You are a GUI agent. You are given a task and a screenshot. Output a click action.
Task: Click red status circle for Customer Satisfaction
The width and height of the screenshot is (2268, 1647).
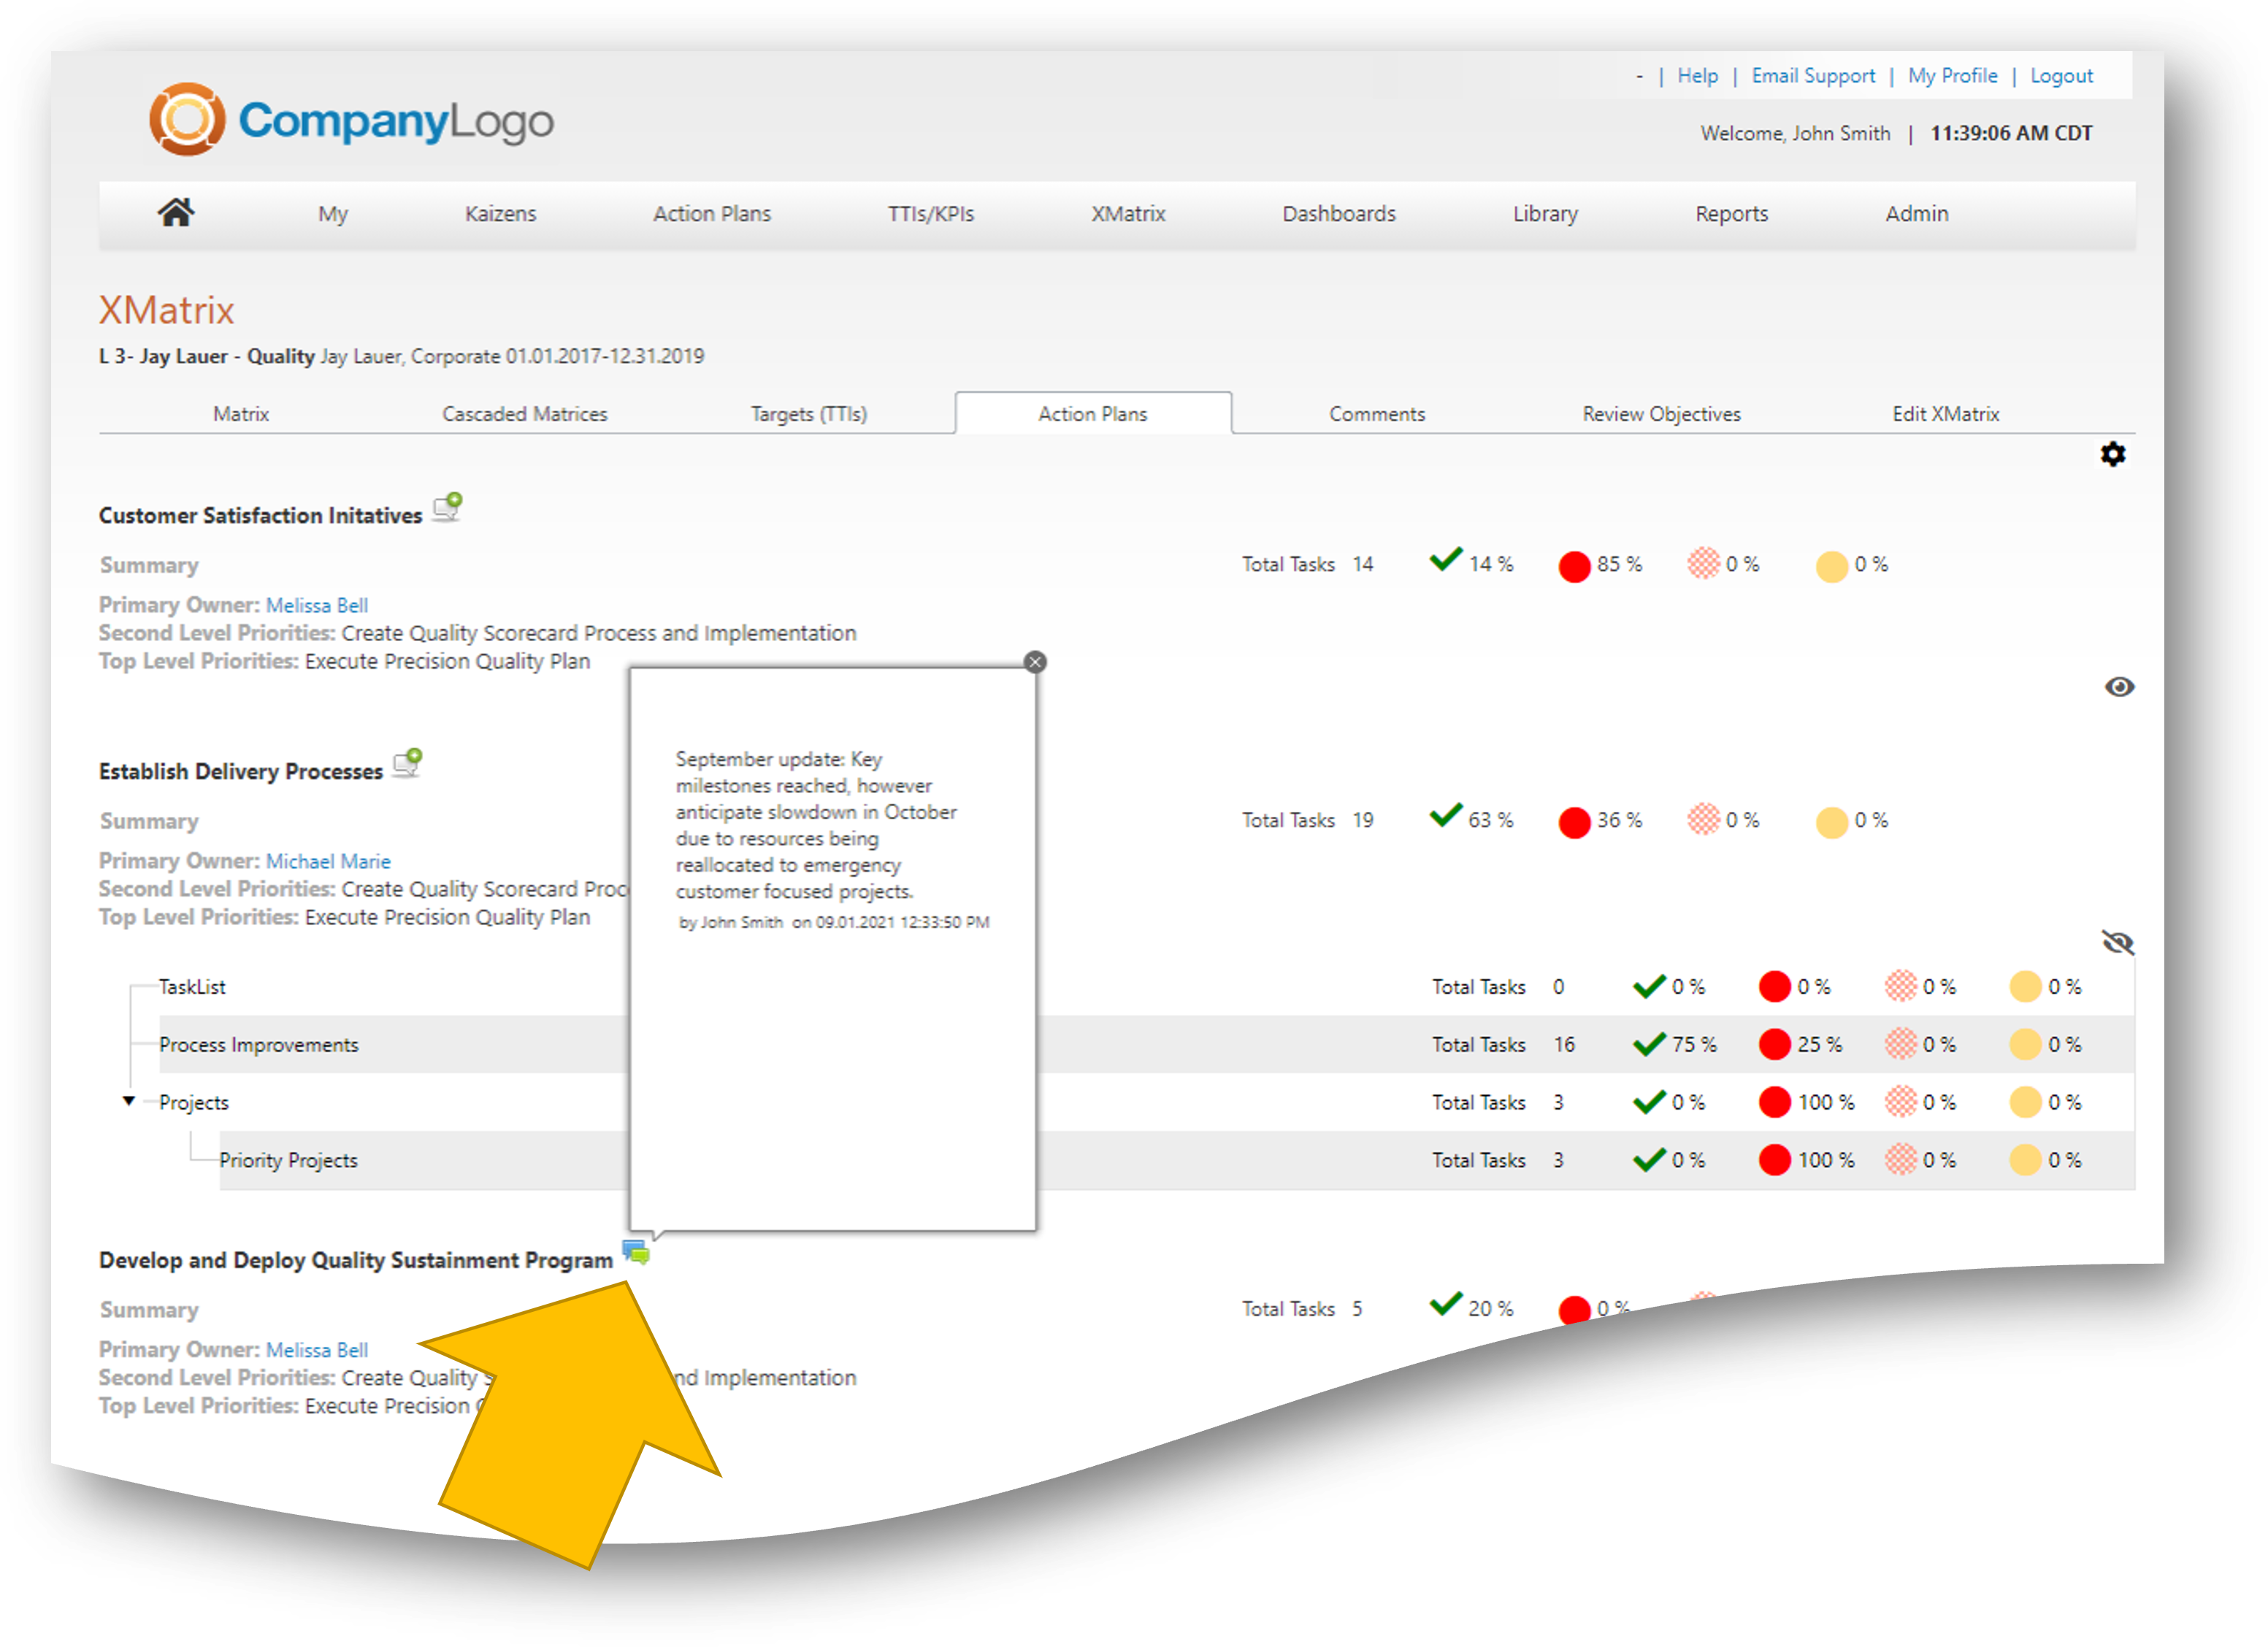1574,566
